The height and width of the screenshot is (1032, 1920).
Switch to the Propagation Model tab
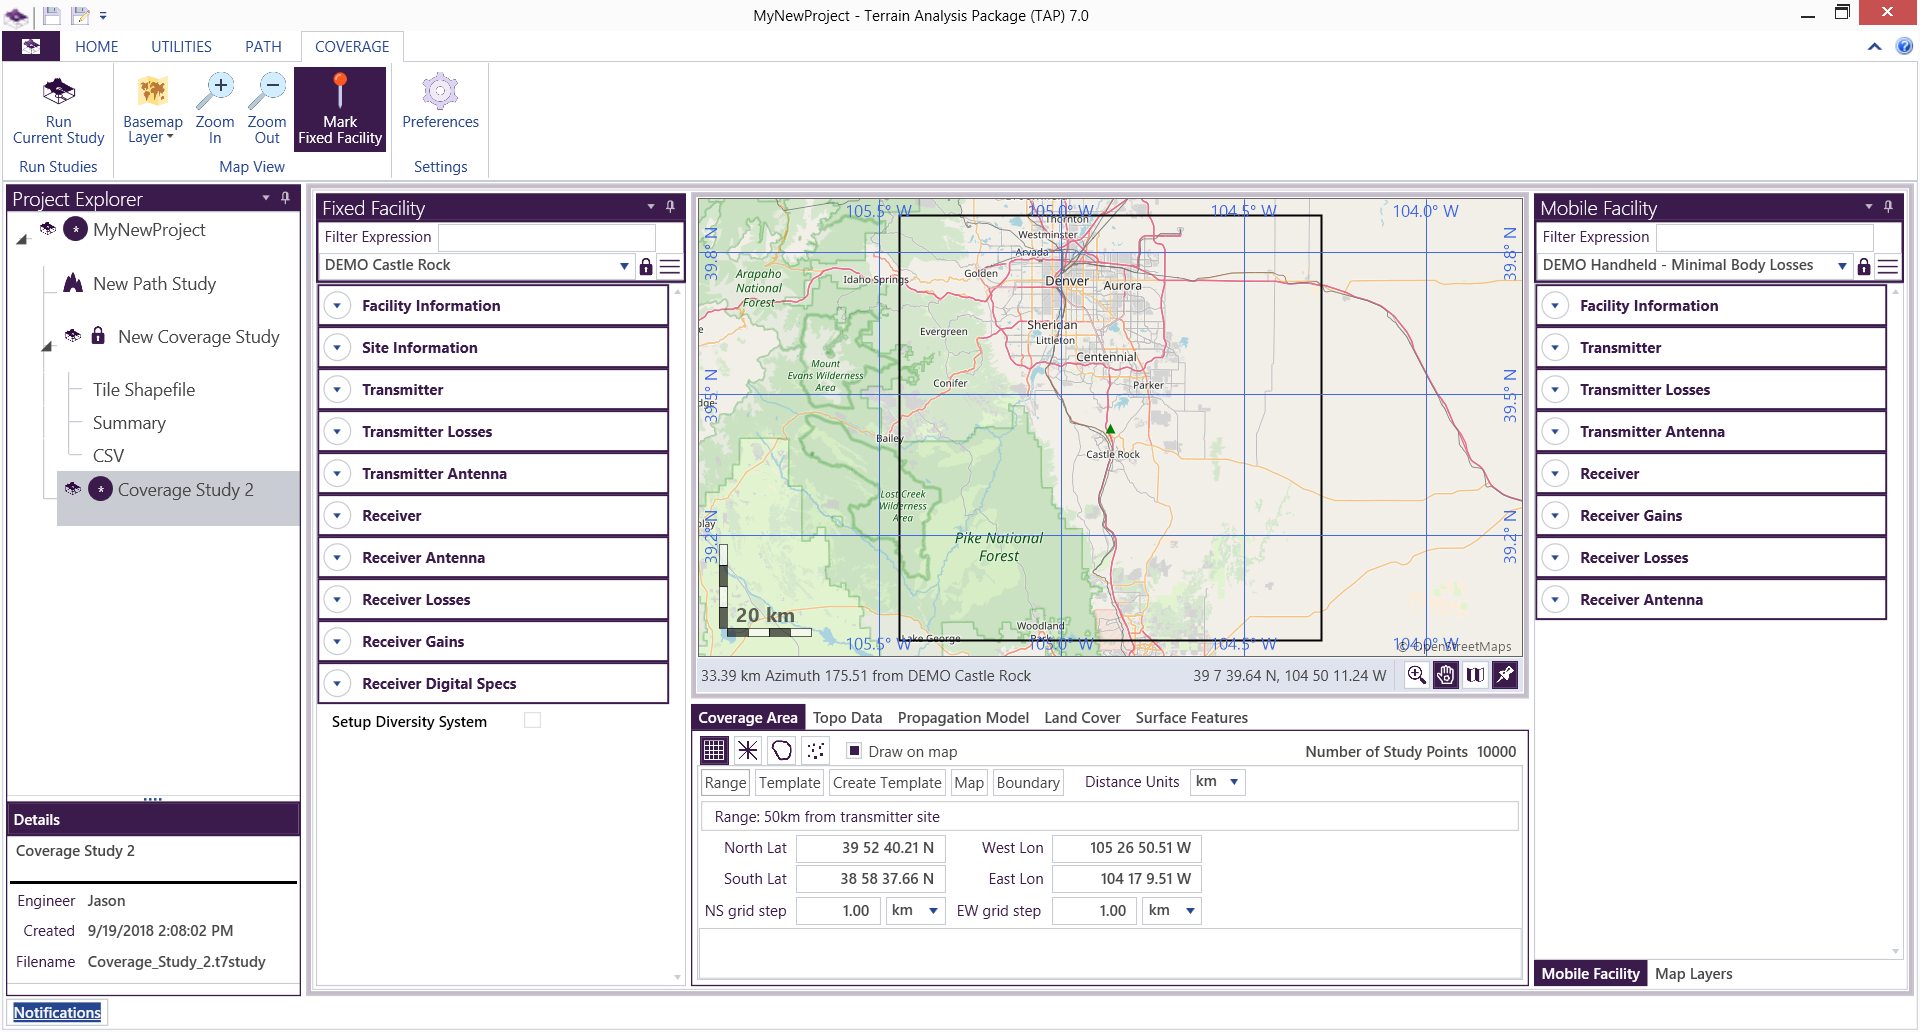pos(963,718)
